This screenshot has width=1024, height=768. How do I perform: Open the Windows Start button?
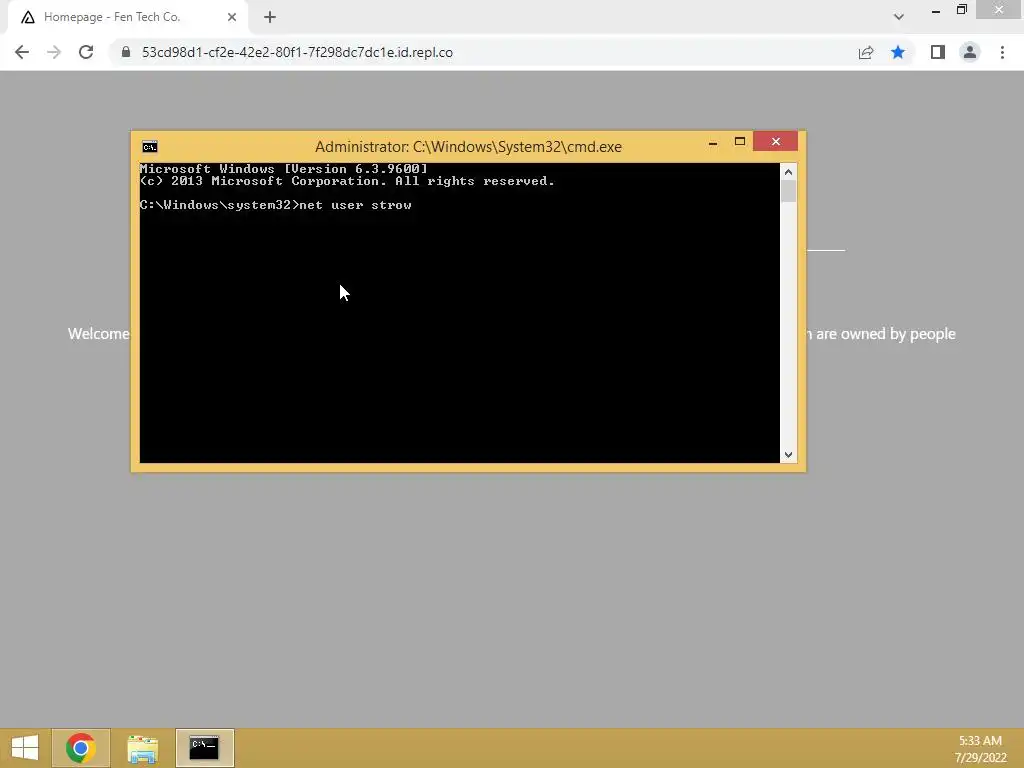coord(25,748)
